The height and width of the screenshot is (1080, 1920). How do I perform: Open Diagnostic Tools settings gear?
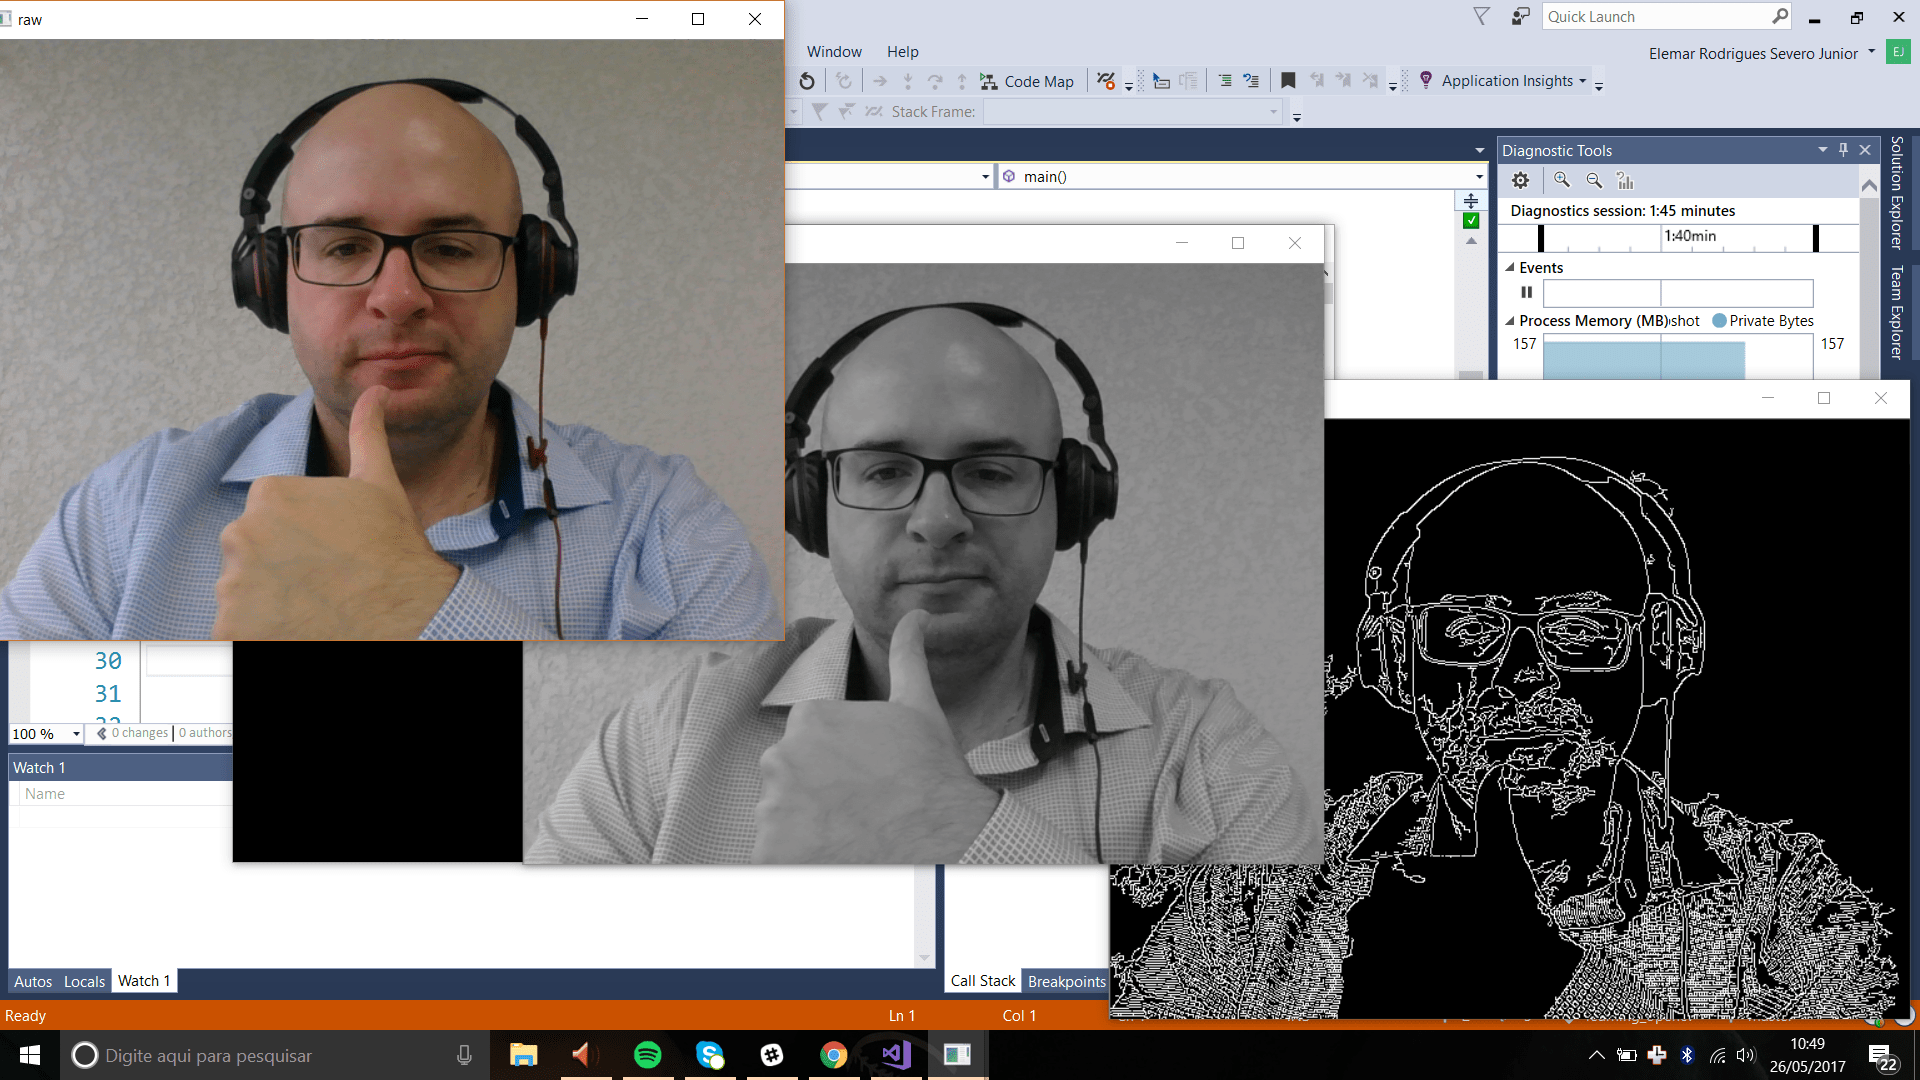(x=1520, y=181)
